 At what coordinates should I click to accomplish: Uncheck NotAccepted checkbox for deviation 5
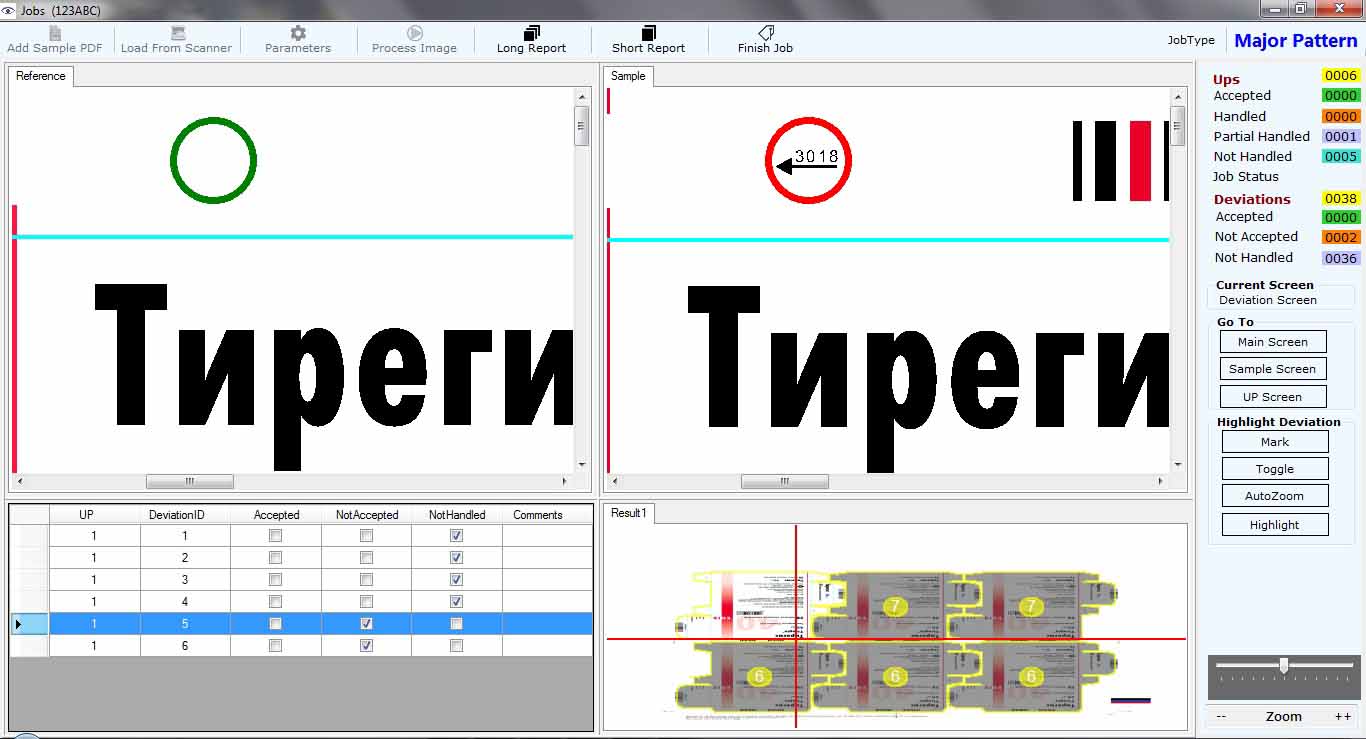point(366,624)
